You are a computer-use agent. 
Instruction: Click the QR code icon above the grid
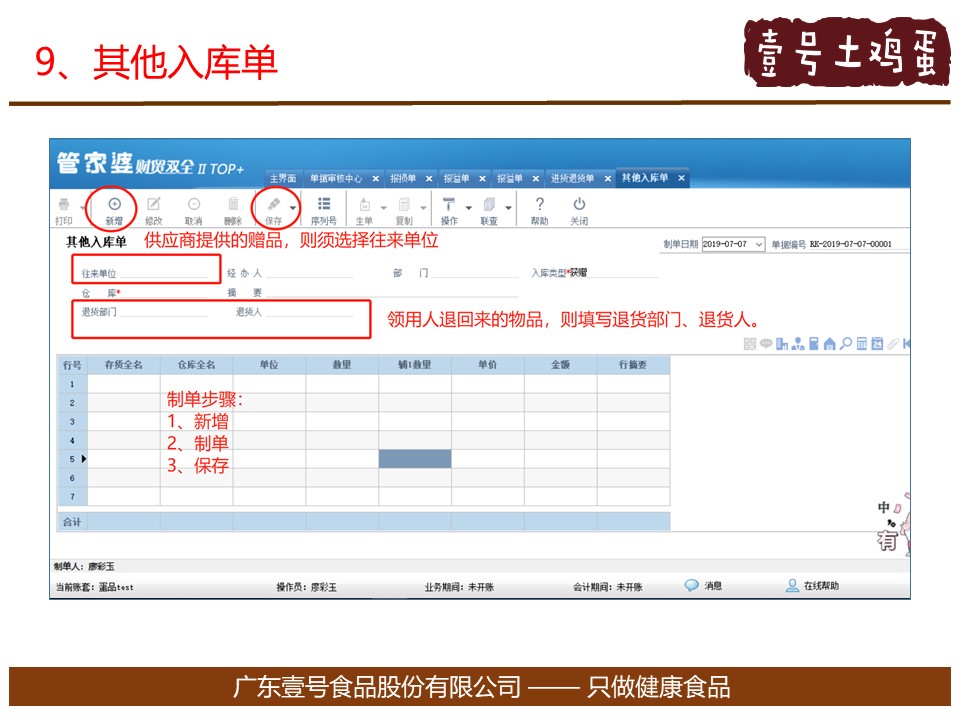point(750,344)
